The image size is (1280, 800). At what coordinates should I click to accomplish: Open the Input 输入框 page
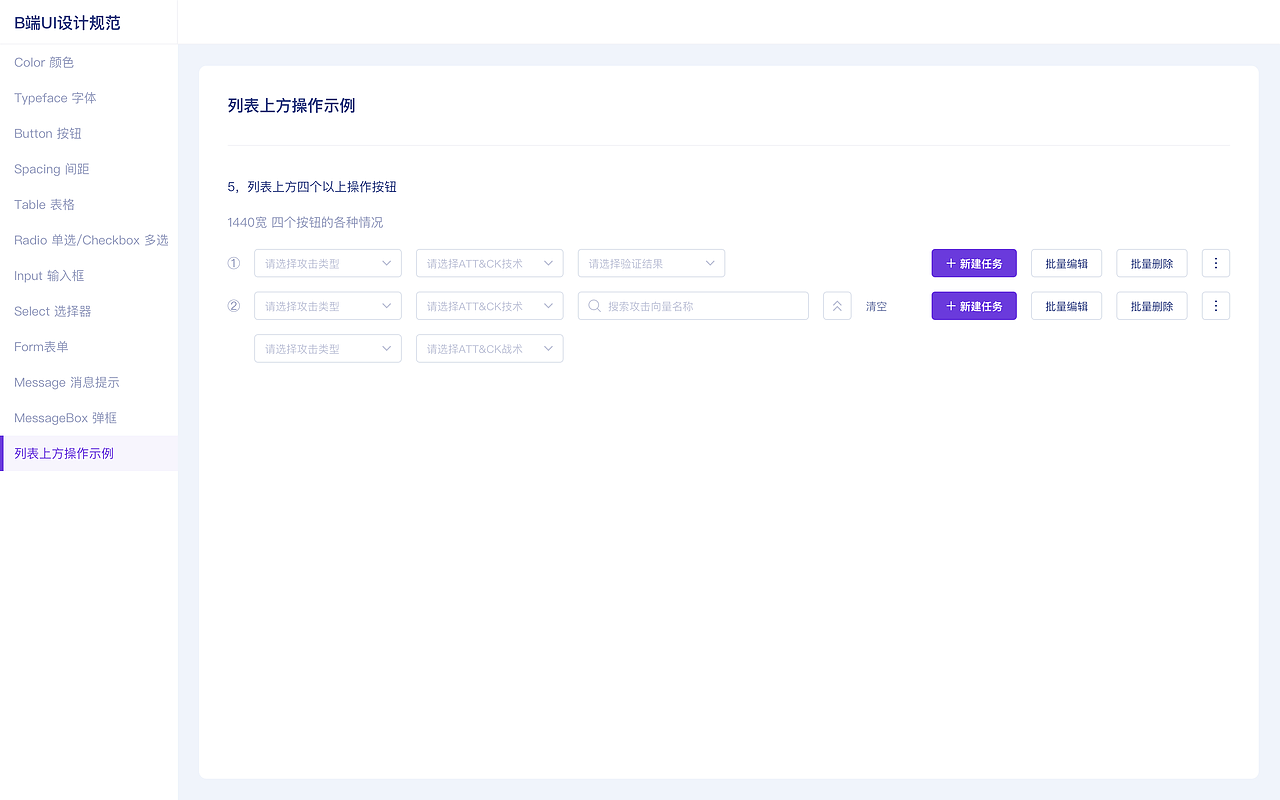tap(47, 275)
